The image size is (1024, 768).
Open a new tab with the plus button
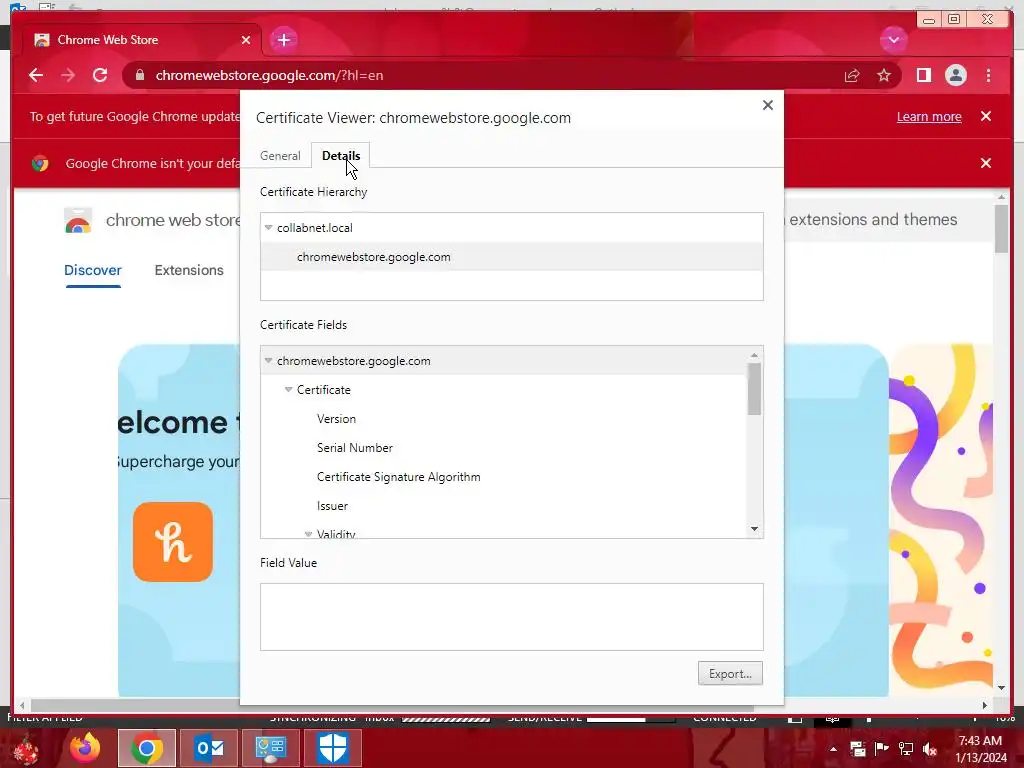(x=283, y=40)
